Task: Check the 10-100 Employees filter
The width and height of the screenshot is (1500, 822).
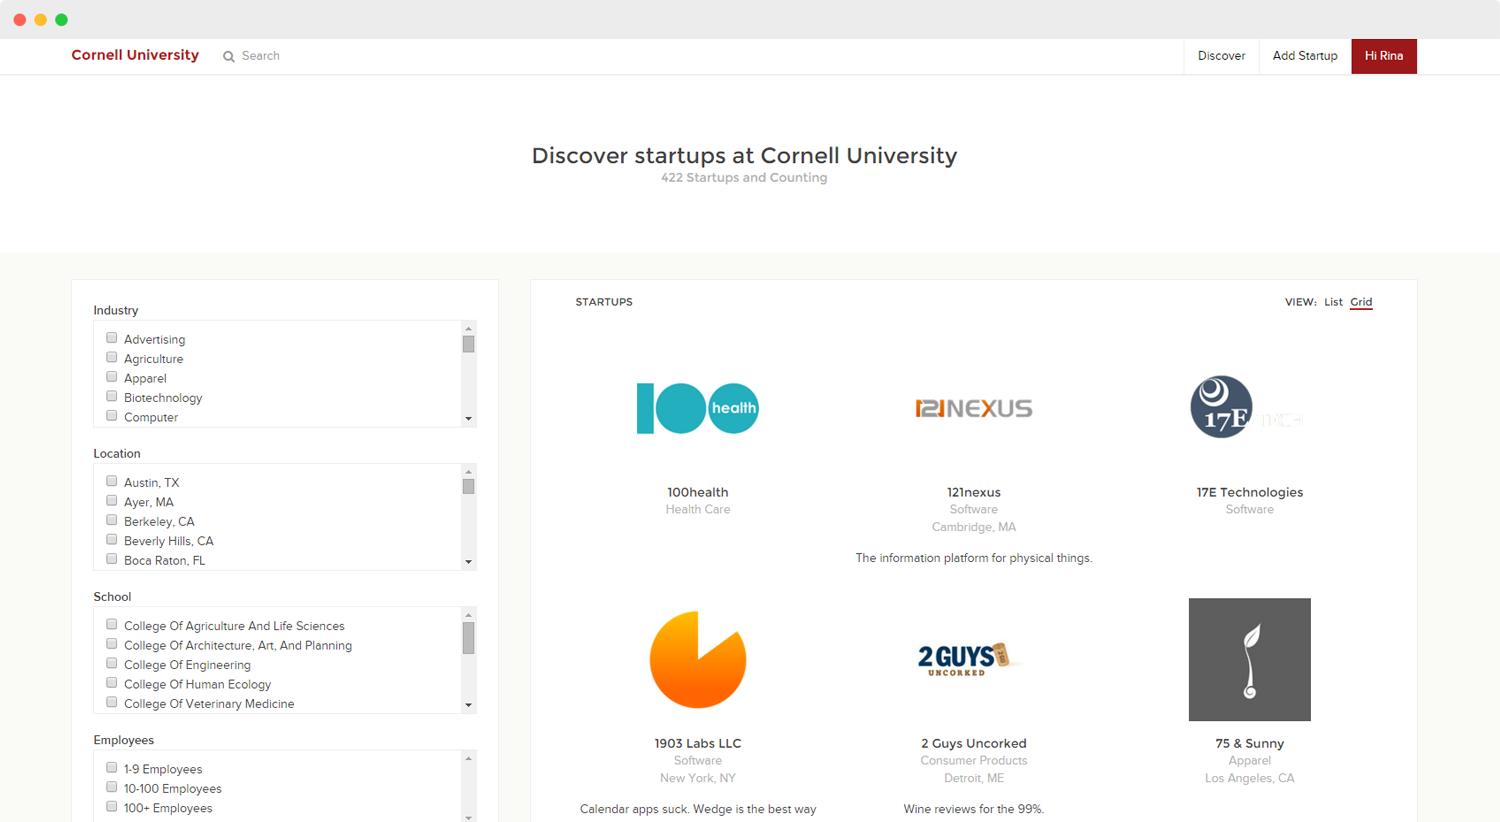Action: [112, 787]
